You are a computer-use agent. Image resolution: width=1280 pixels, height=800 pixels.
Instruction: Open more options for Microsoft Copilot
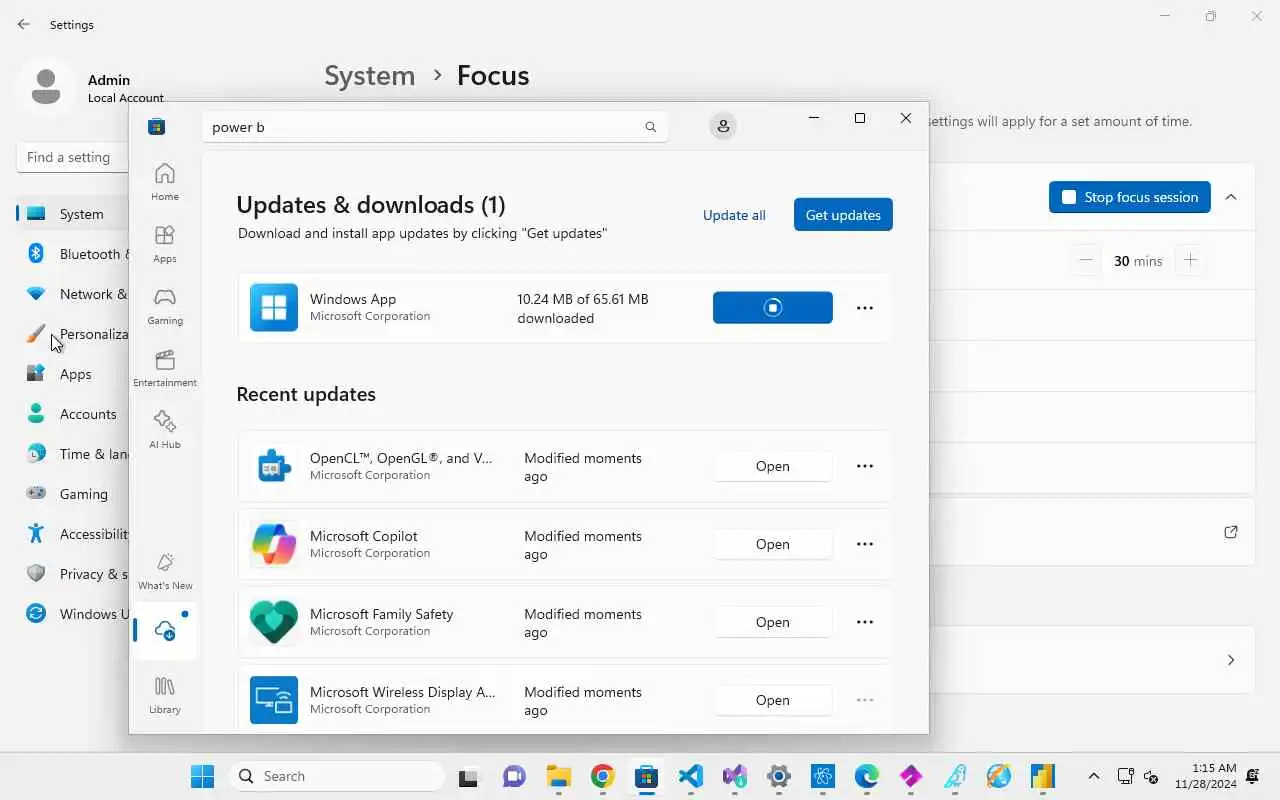click(x=865, y=544)
